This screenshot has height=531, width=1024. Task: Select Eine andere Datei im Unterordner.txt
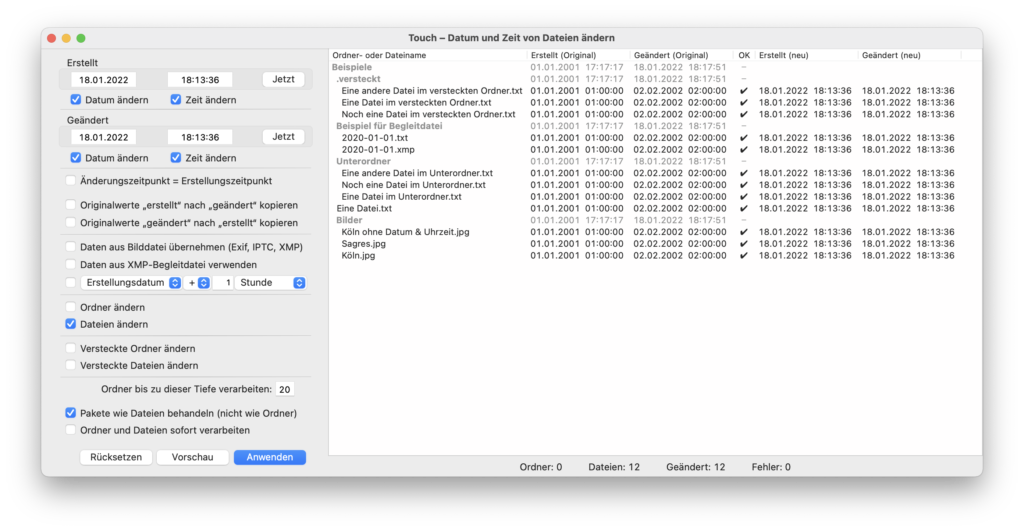point(656,173)
